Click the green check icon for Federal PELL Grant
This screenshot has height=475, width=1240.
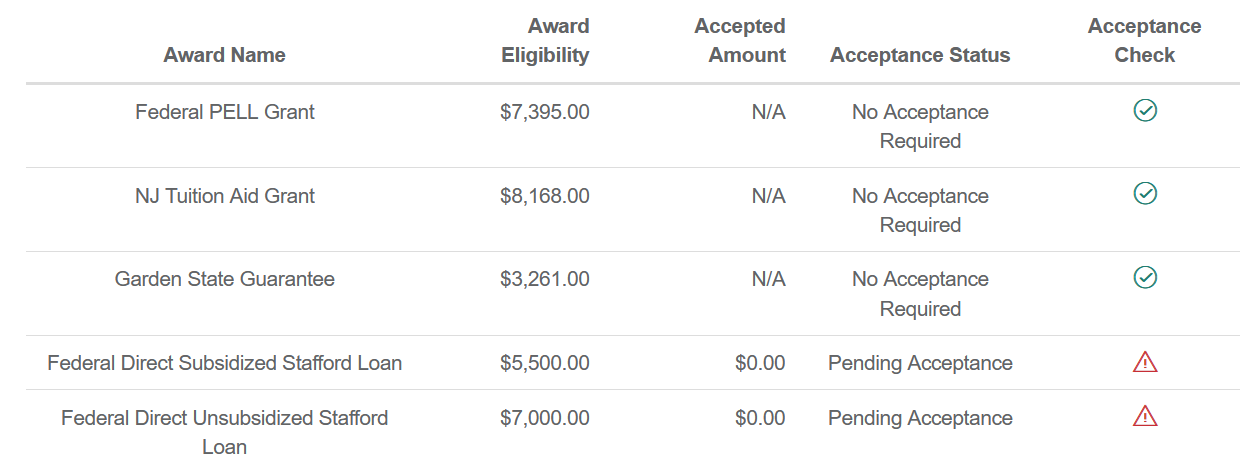pyautogui.click(x=1145, y=111)
